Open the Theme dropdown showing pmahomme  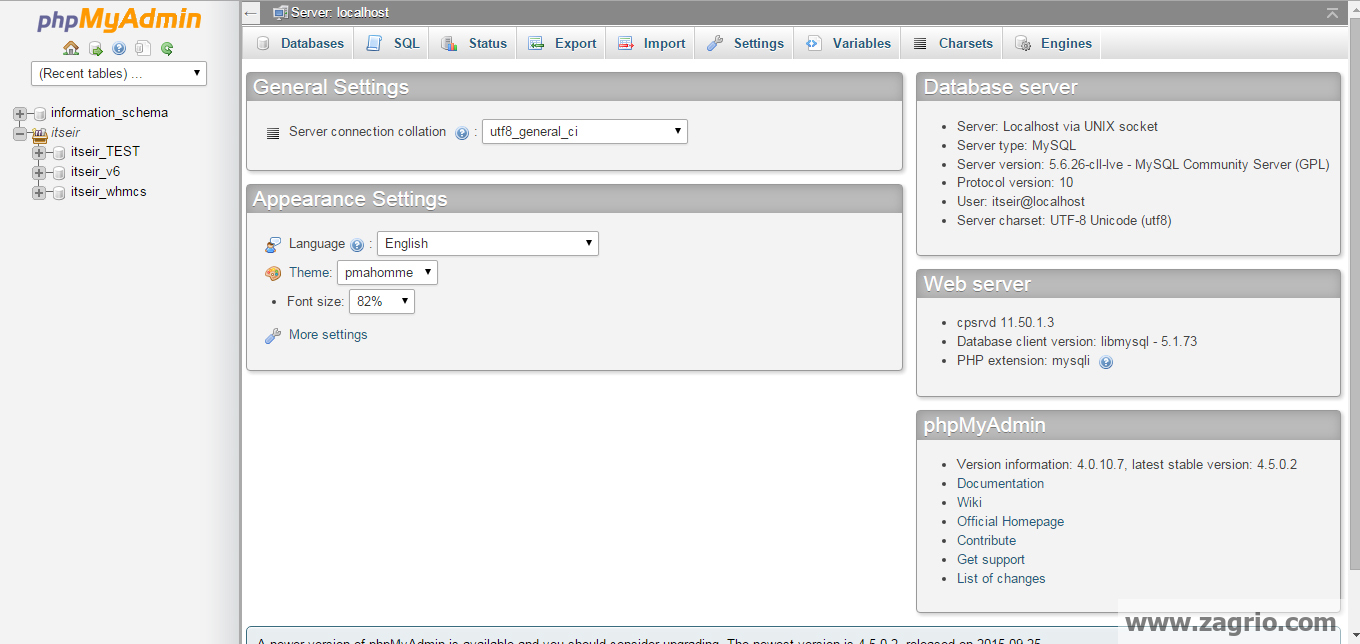[387, 272]
